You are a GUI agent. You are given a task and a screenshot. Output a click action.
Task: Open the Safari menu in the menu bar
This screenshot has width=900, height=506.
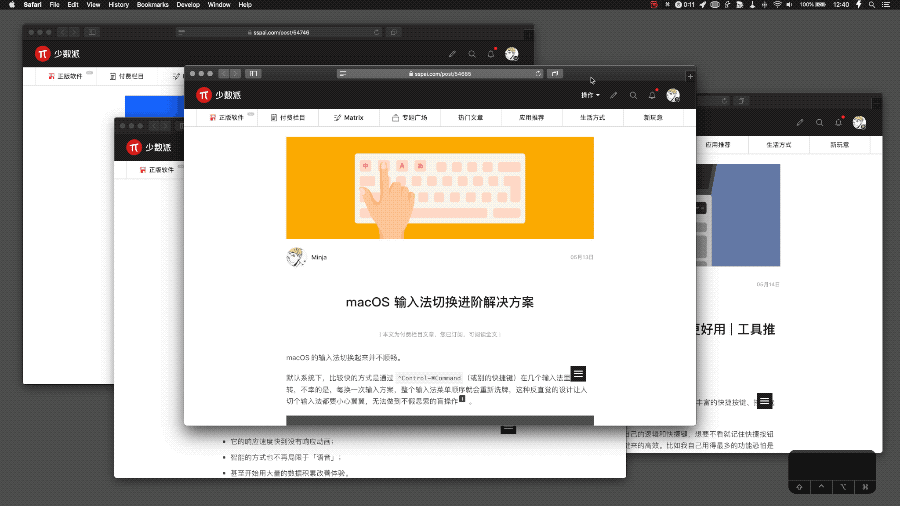pos(32,5)
